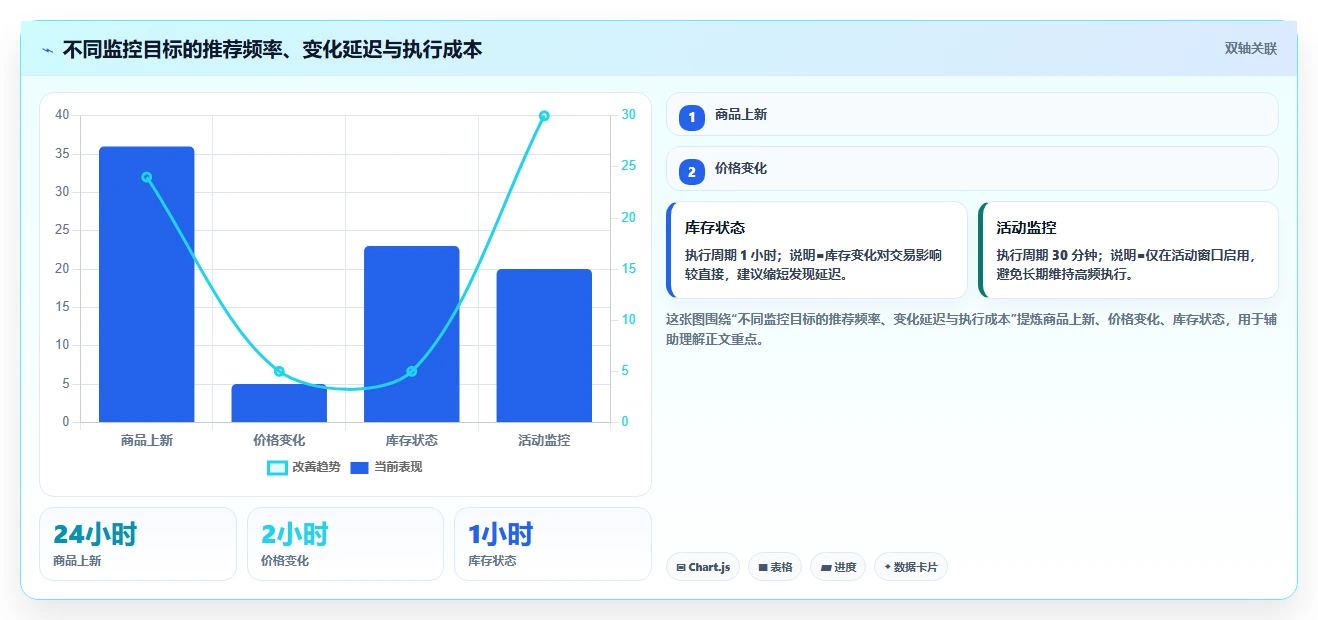
Task: Click the icon in the 表格 tag
Action: click(x=763, y=567)
